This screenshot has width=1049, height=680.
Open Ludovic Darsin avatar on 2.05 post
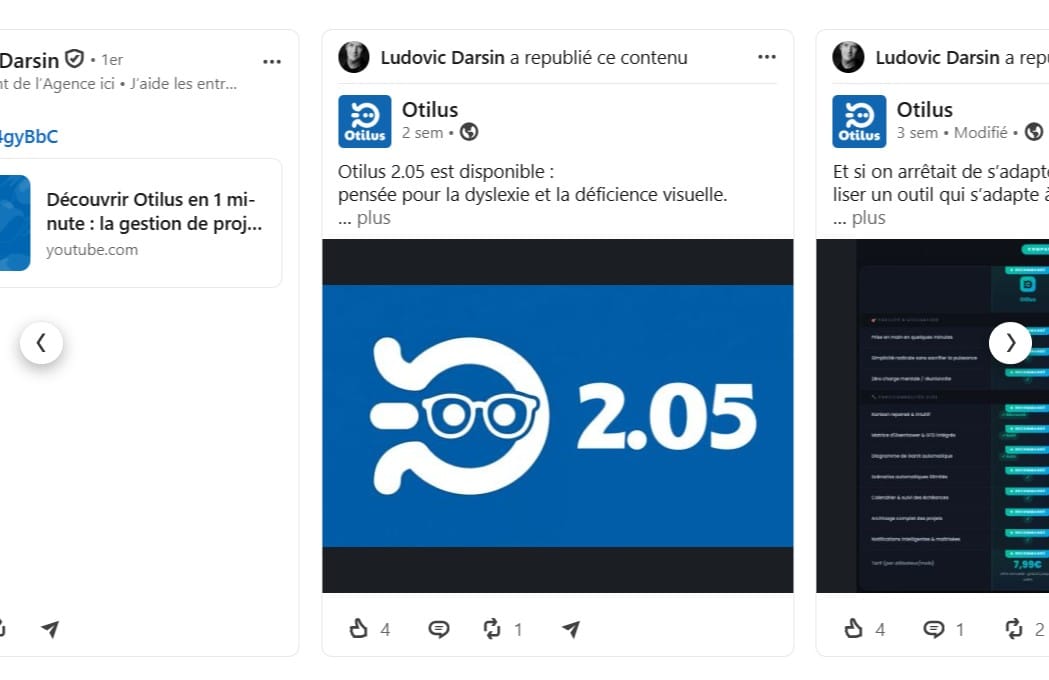tap(354, 57)
